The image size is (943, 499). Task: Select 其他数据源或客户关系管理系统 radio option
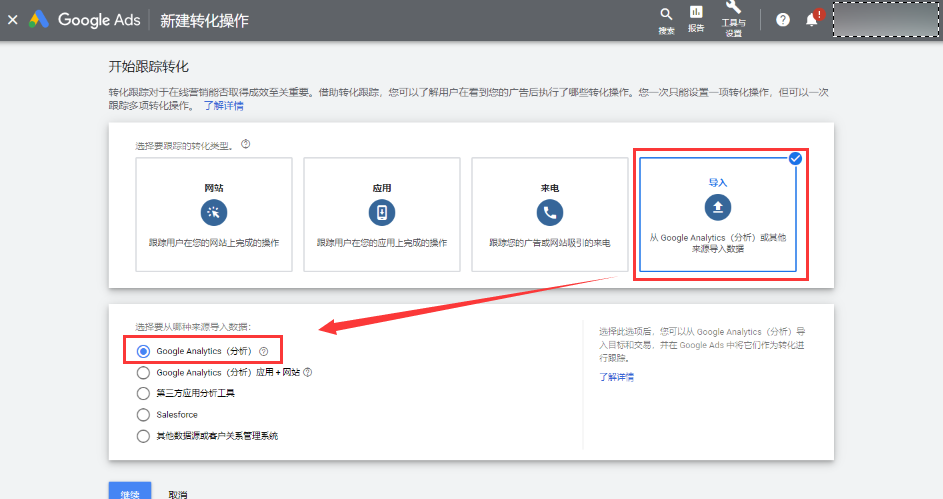(x=143, y=436)
